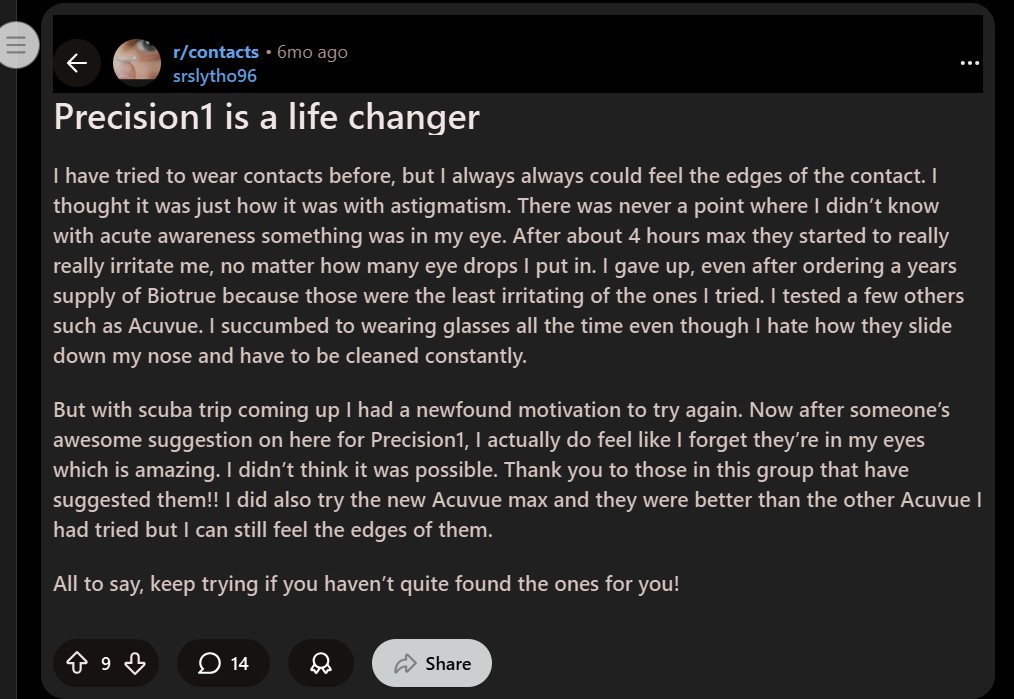Give an award to the post

click(321, 663)
